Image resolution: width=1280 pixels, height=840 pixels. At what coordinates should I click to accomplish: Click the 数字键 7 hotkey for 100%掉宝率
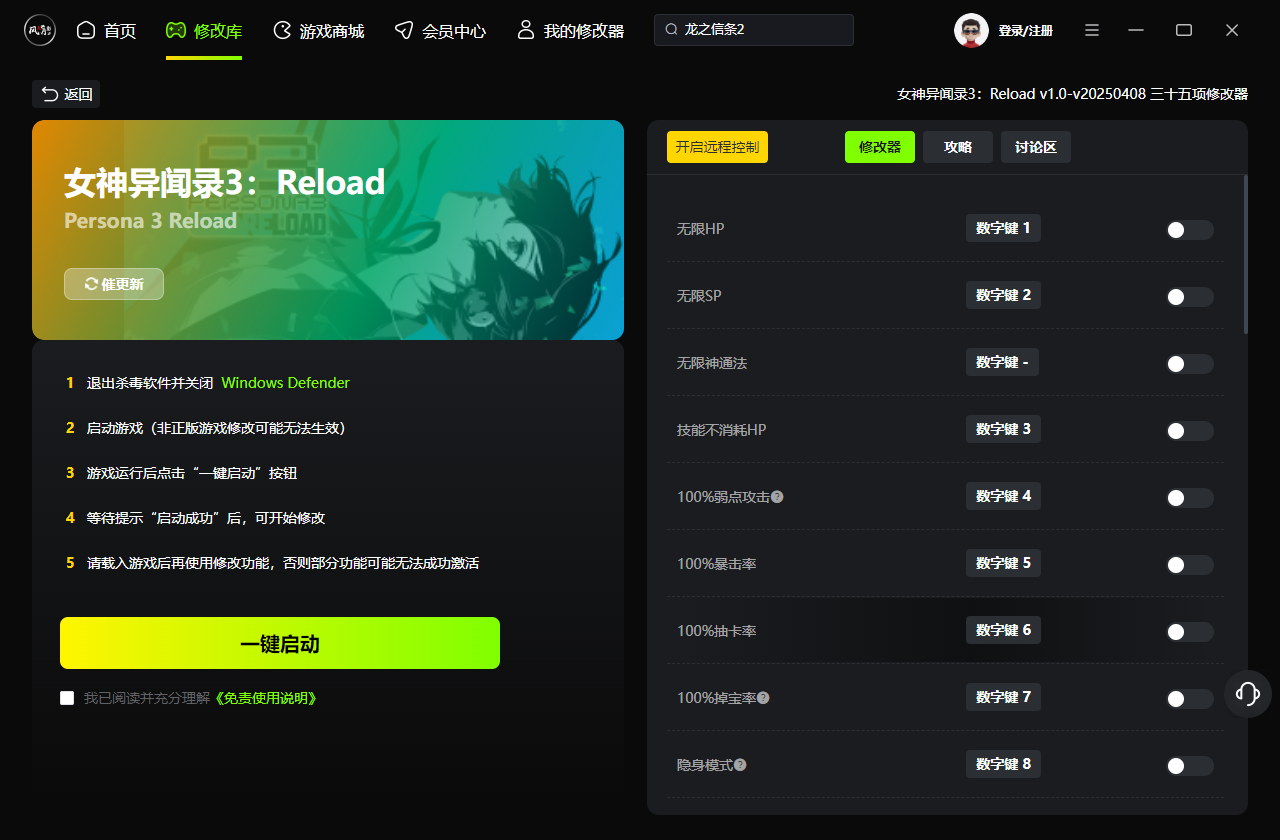pyautogui.click(x=1003, y=697)
